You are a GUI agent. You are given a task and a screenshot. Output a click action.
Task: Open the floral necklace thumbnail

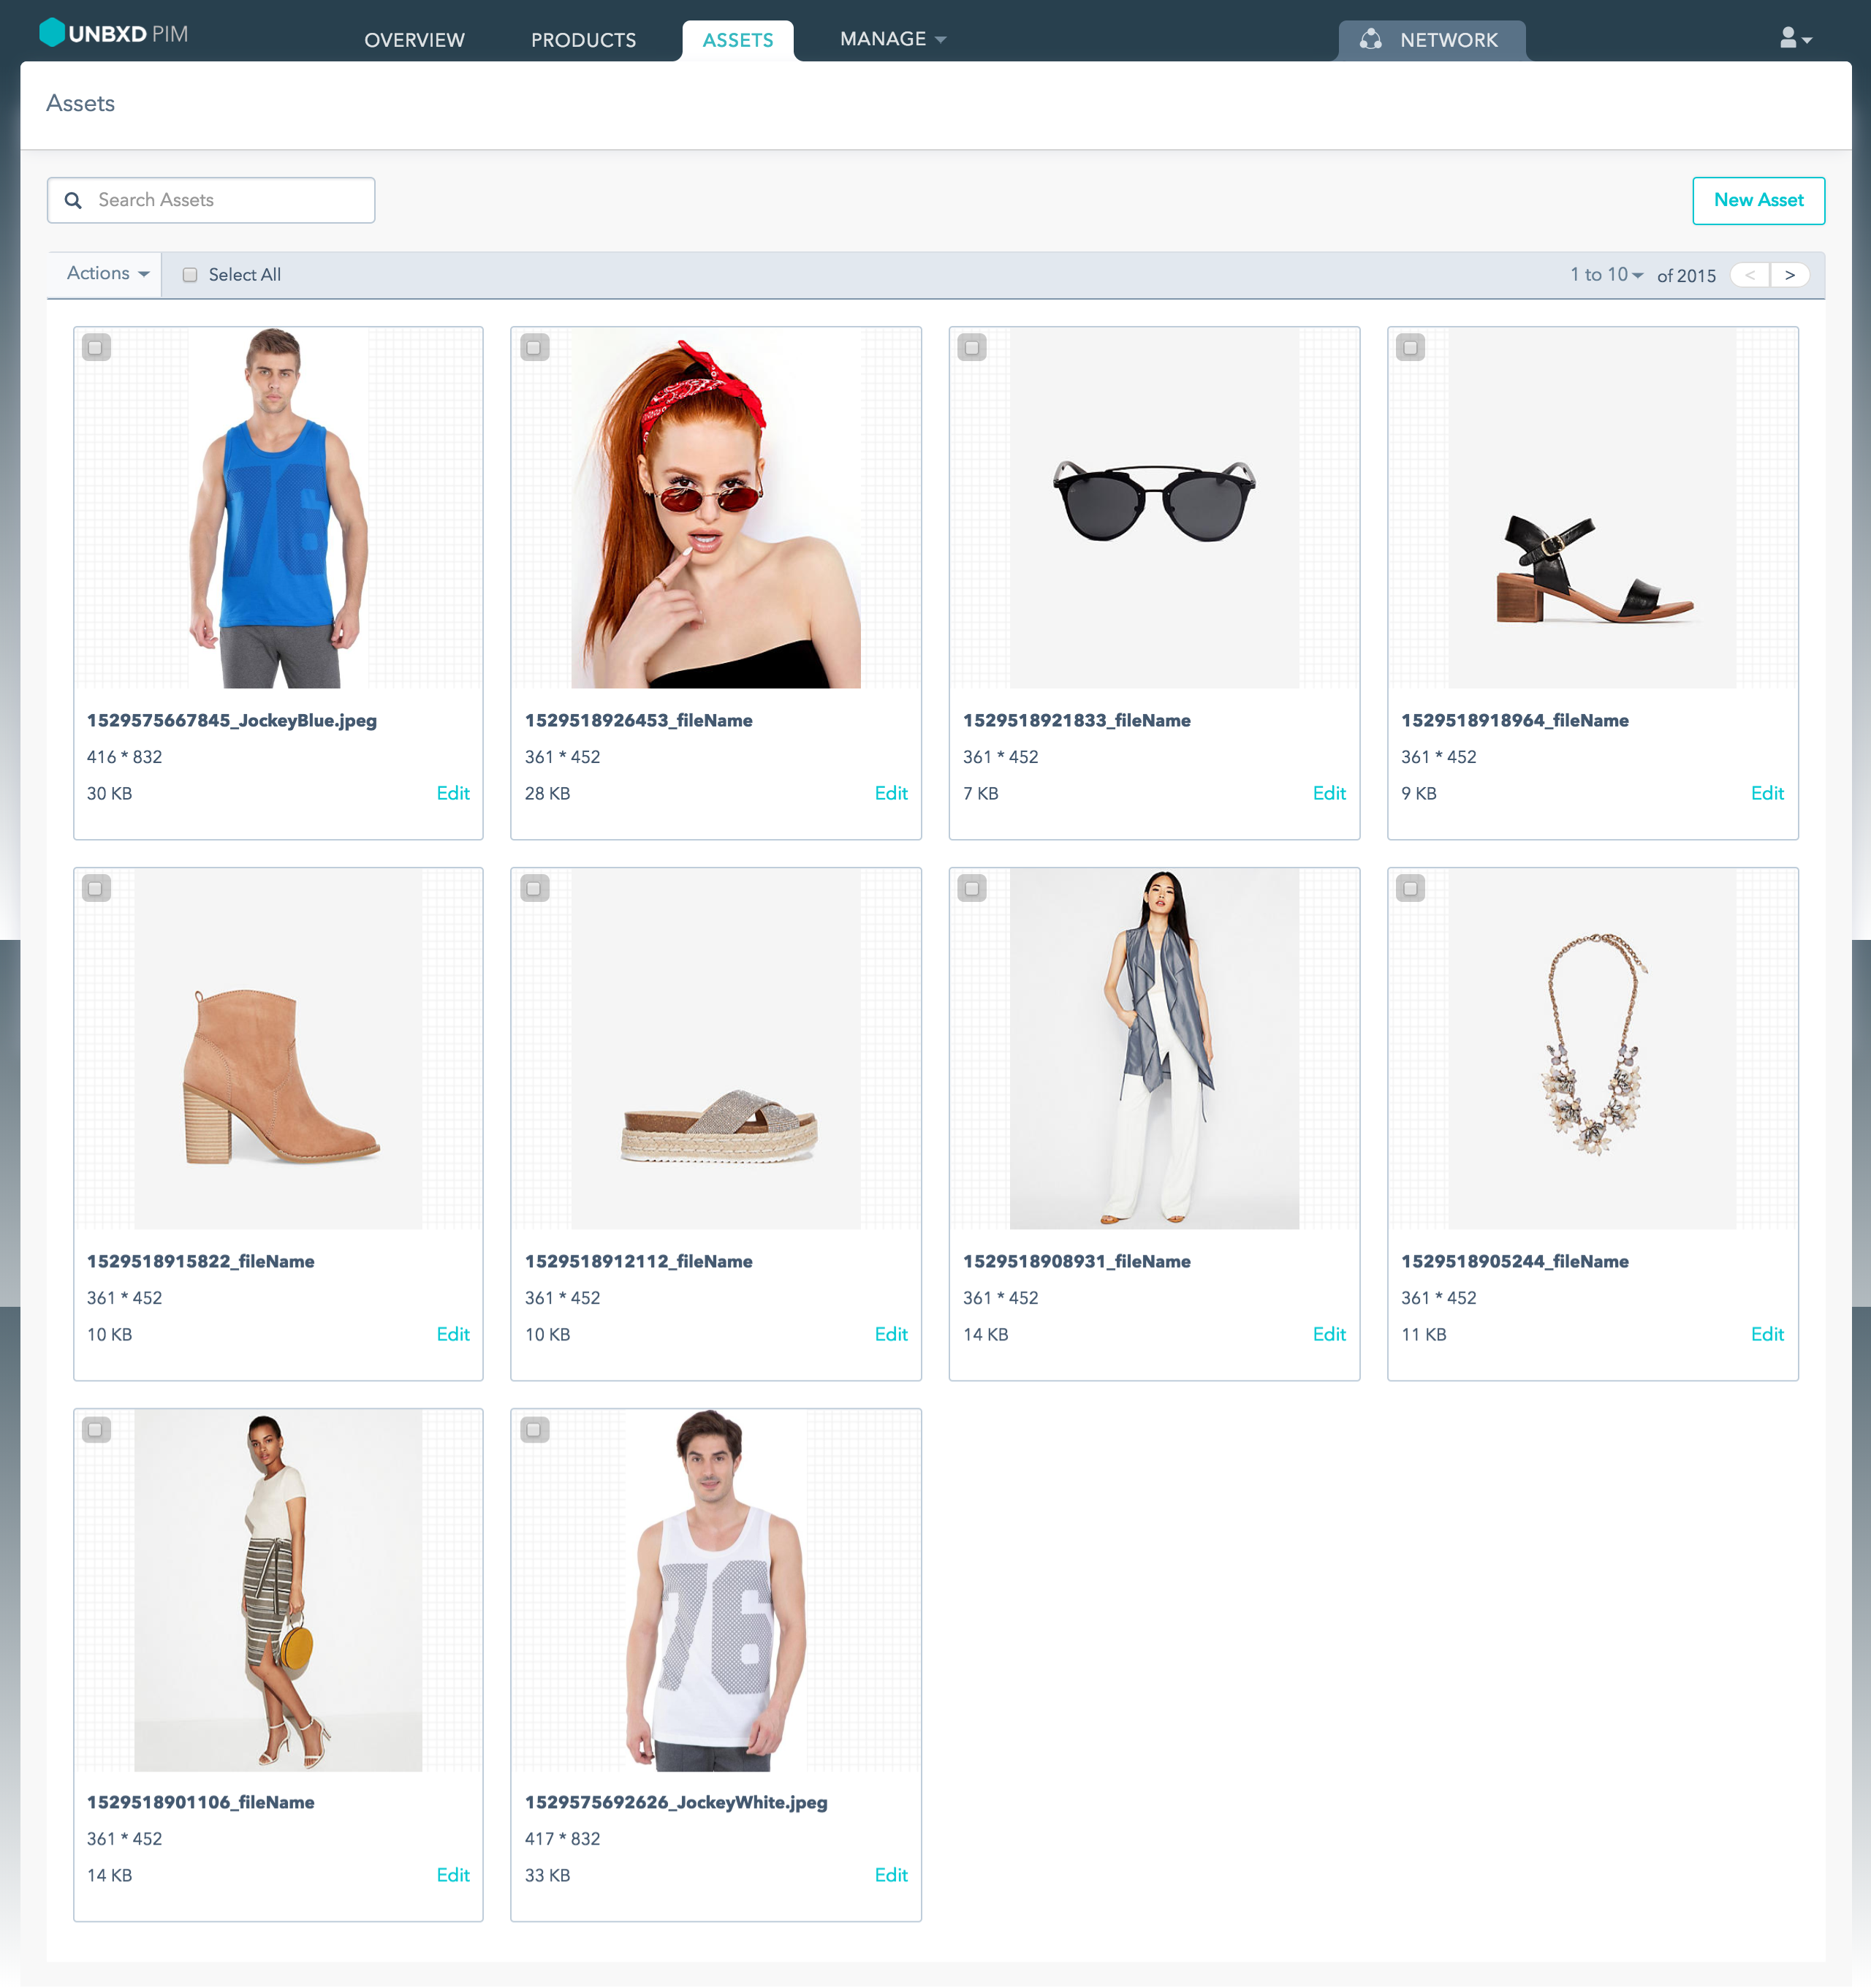1592,1049
